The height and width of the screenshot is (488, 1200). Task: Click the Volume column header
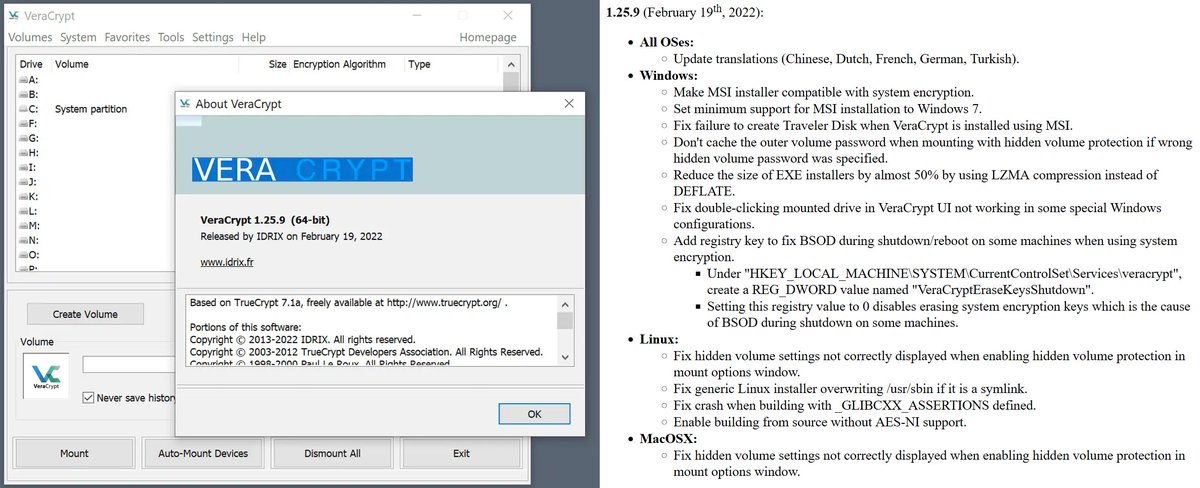(x=71, y=64)
